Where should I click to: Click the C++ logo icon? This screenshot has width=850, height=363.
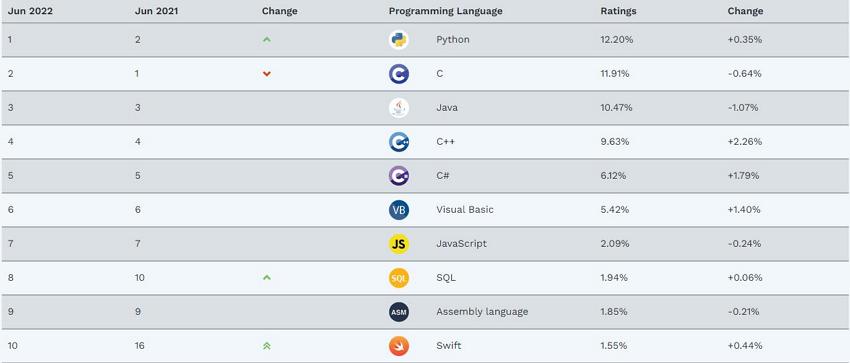(398, 142)
